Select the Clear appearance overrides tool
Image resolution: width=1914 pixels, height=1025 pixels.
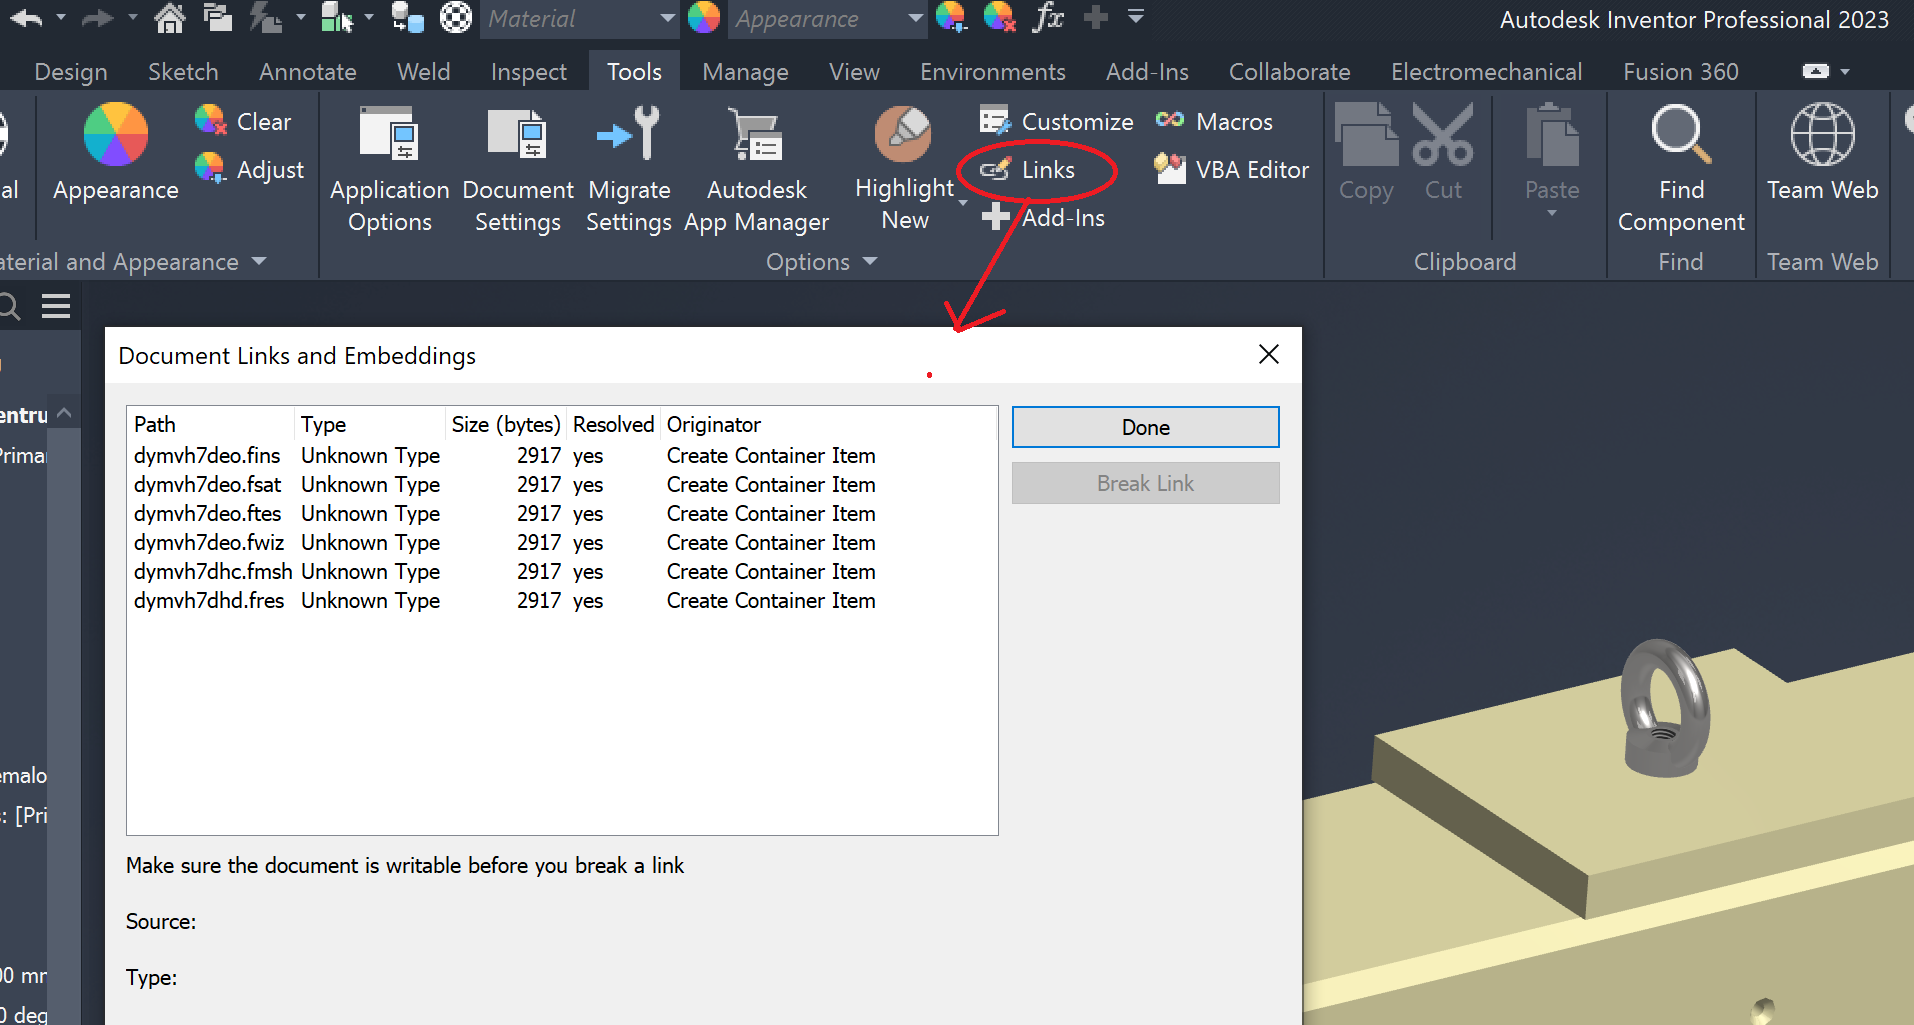[x=245, y=120]
